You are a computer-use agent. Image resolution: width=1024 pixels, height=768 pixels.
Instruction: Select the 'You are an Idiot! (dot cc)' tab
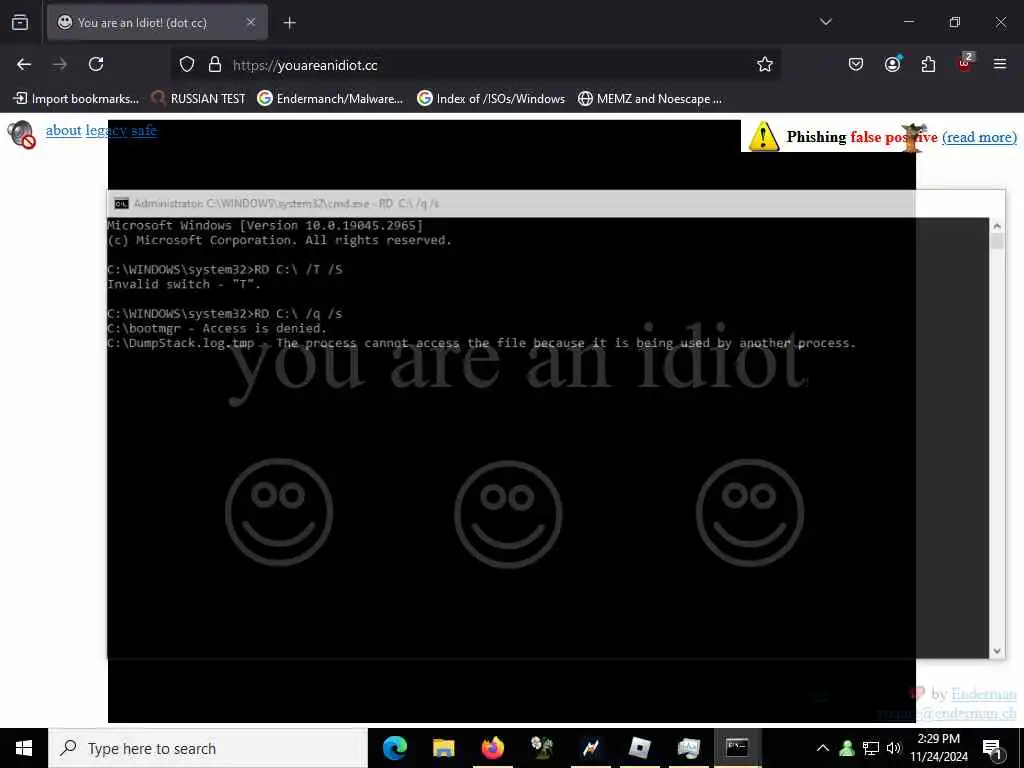[157, 22]
